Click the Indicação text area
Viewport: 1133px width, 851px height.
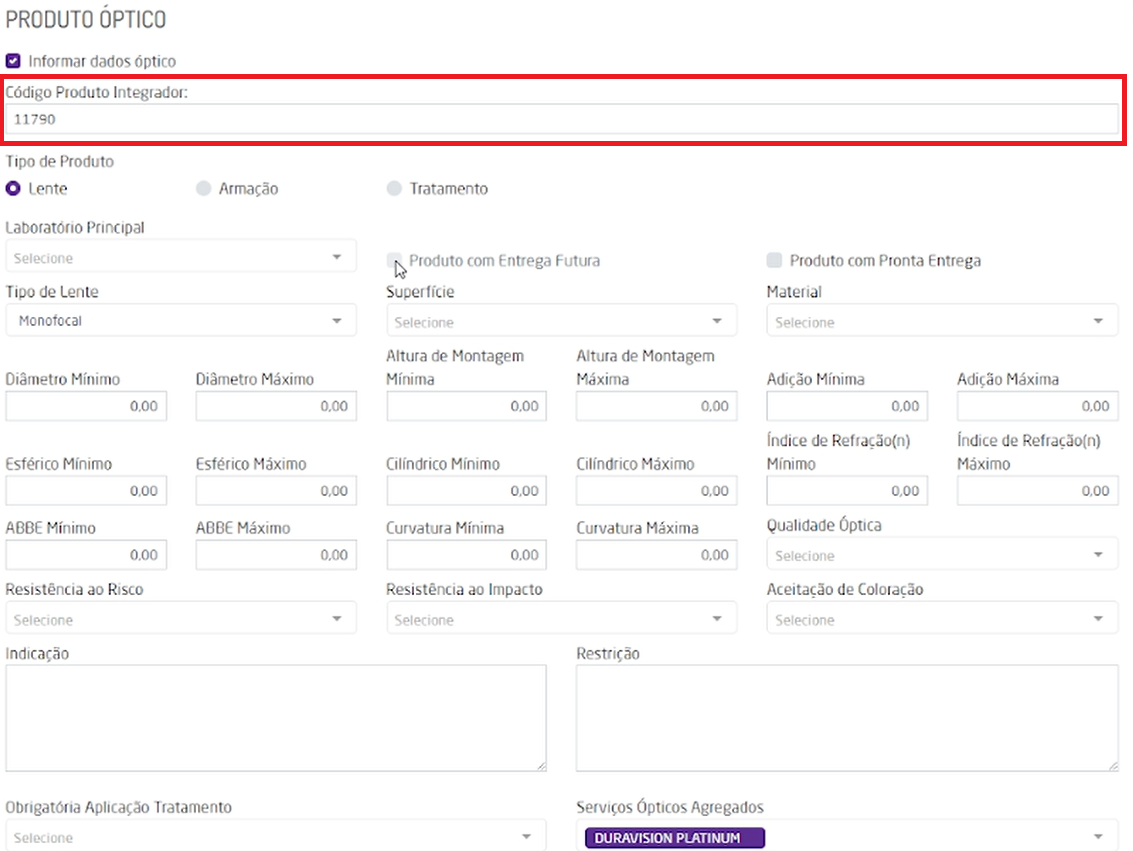276,718
